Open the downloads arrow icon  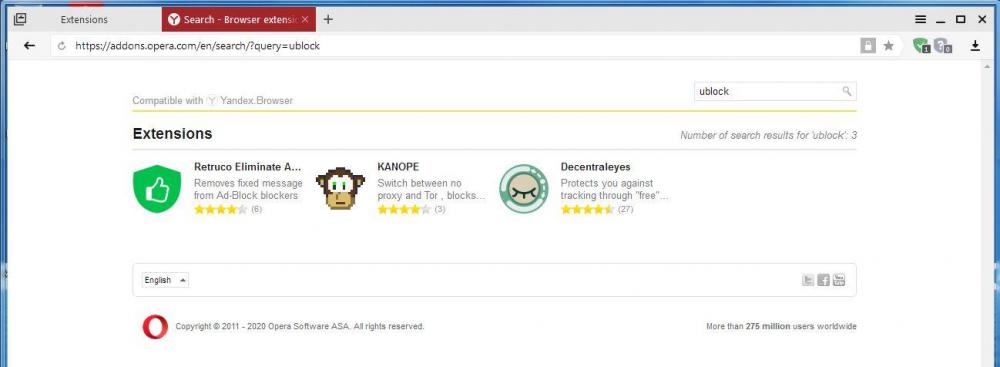975,46
